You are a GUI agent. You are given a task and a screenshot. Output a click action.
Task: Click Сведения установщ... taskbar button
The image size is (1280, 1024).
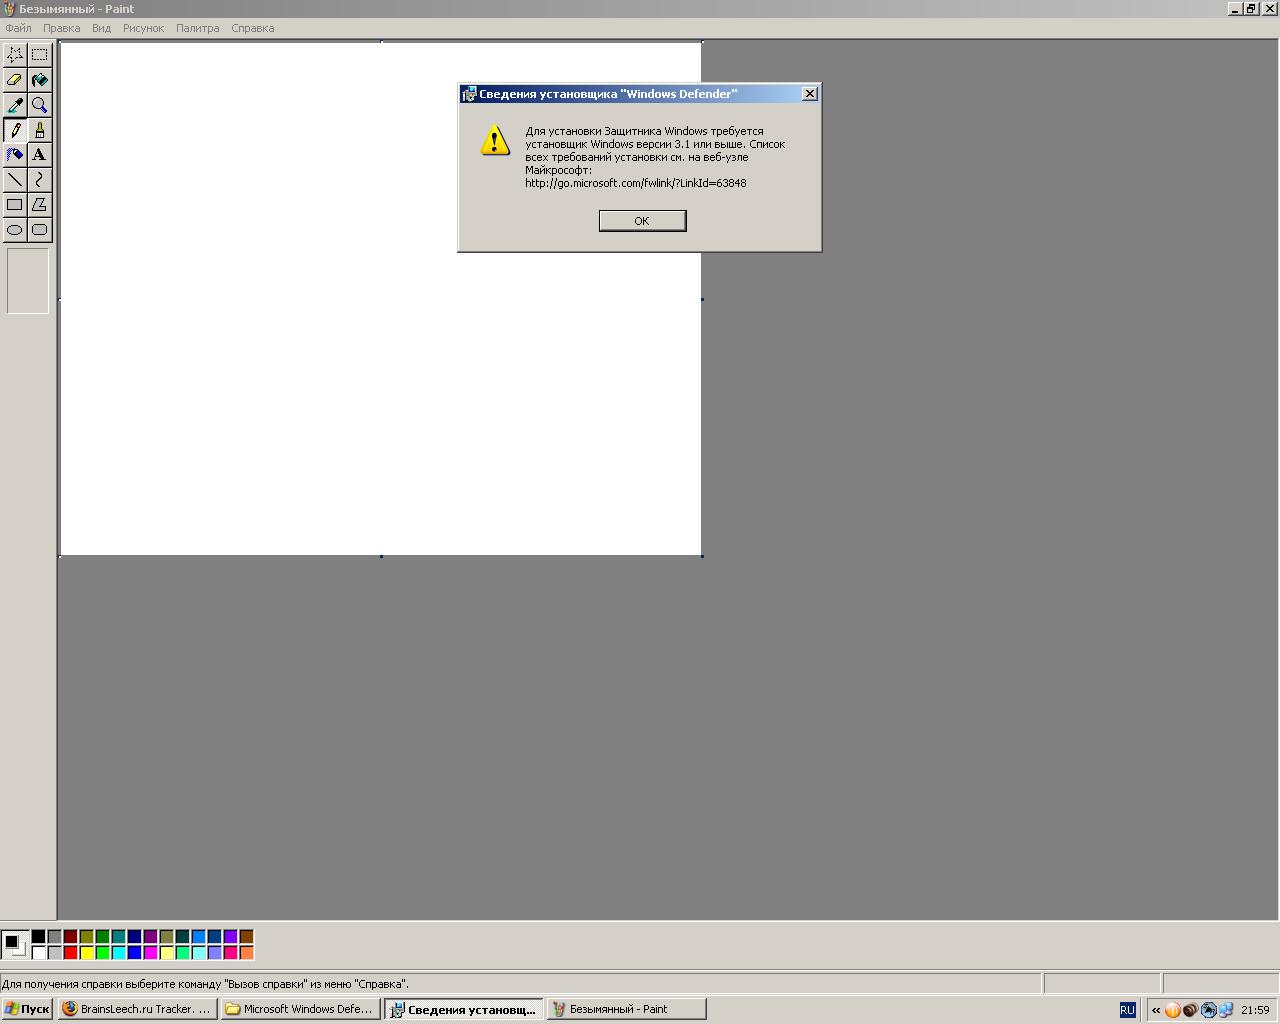464,1009
